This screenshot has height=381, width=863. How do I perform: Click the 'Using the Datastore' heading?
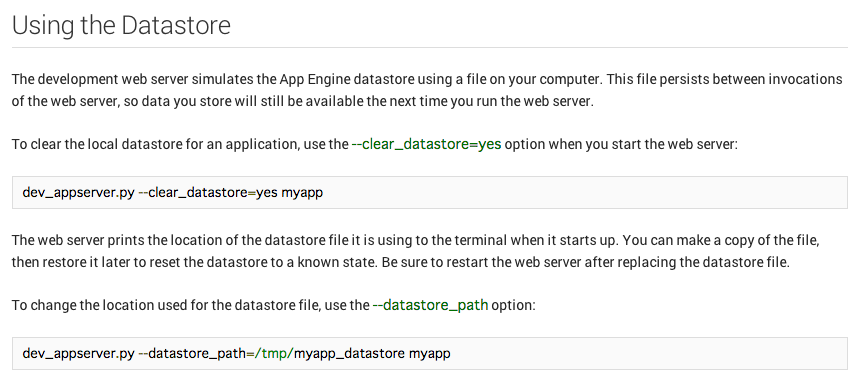point(121,25)
